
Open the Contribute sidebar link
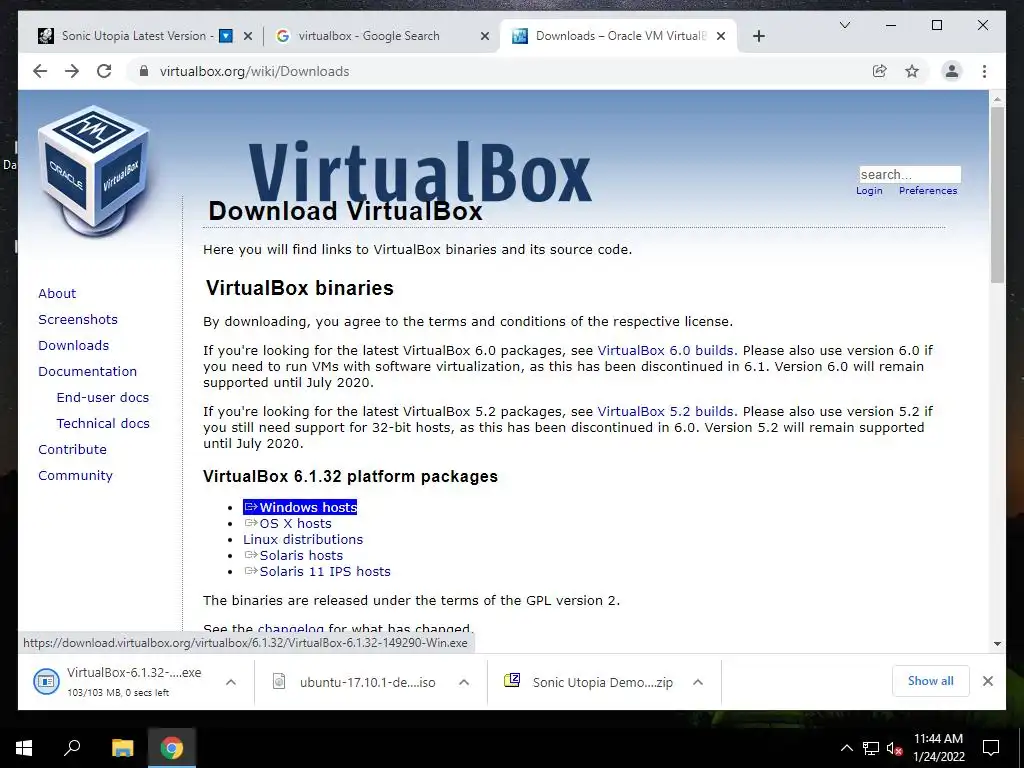72,449
